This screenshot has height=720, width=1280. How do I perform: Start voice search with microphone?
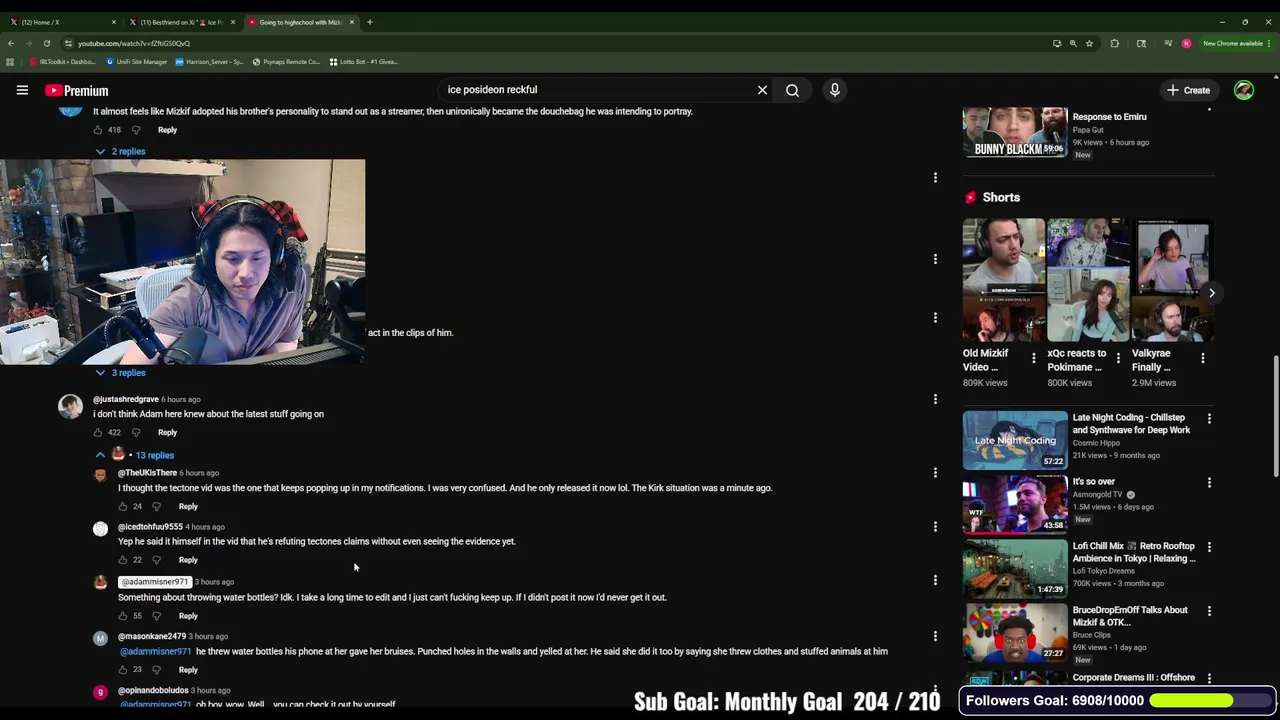pos(835,90)
